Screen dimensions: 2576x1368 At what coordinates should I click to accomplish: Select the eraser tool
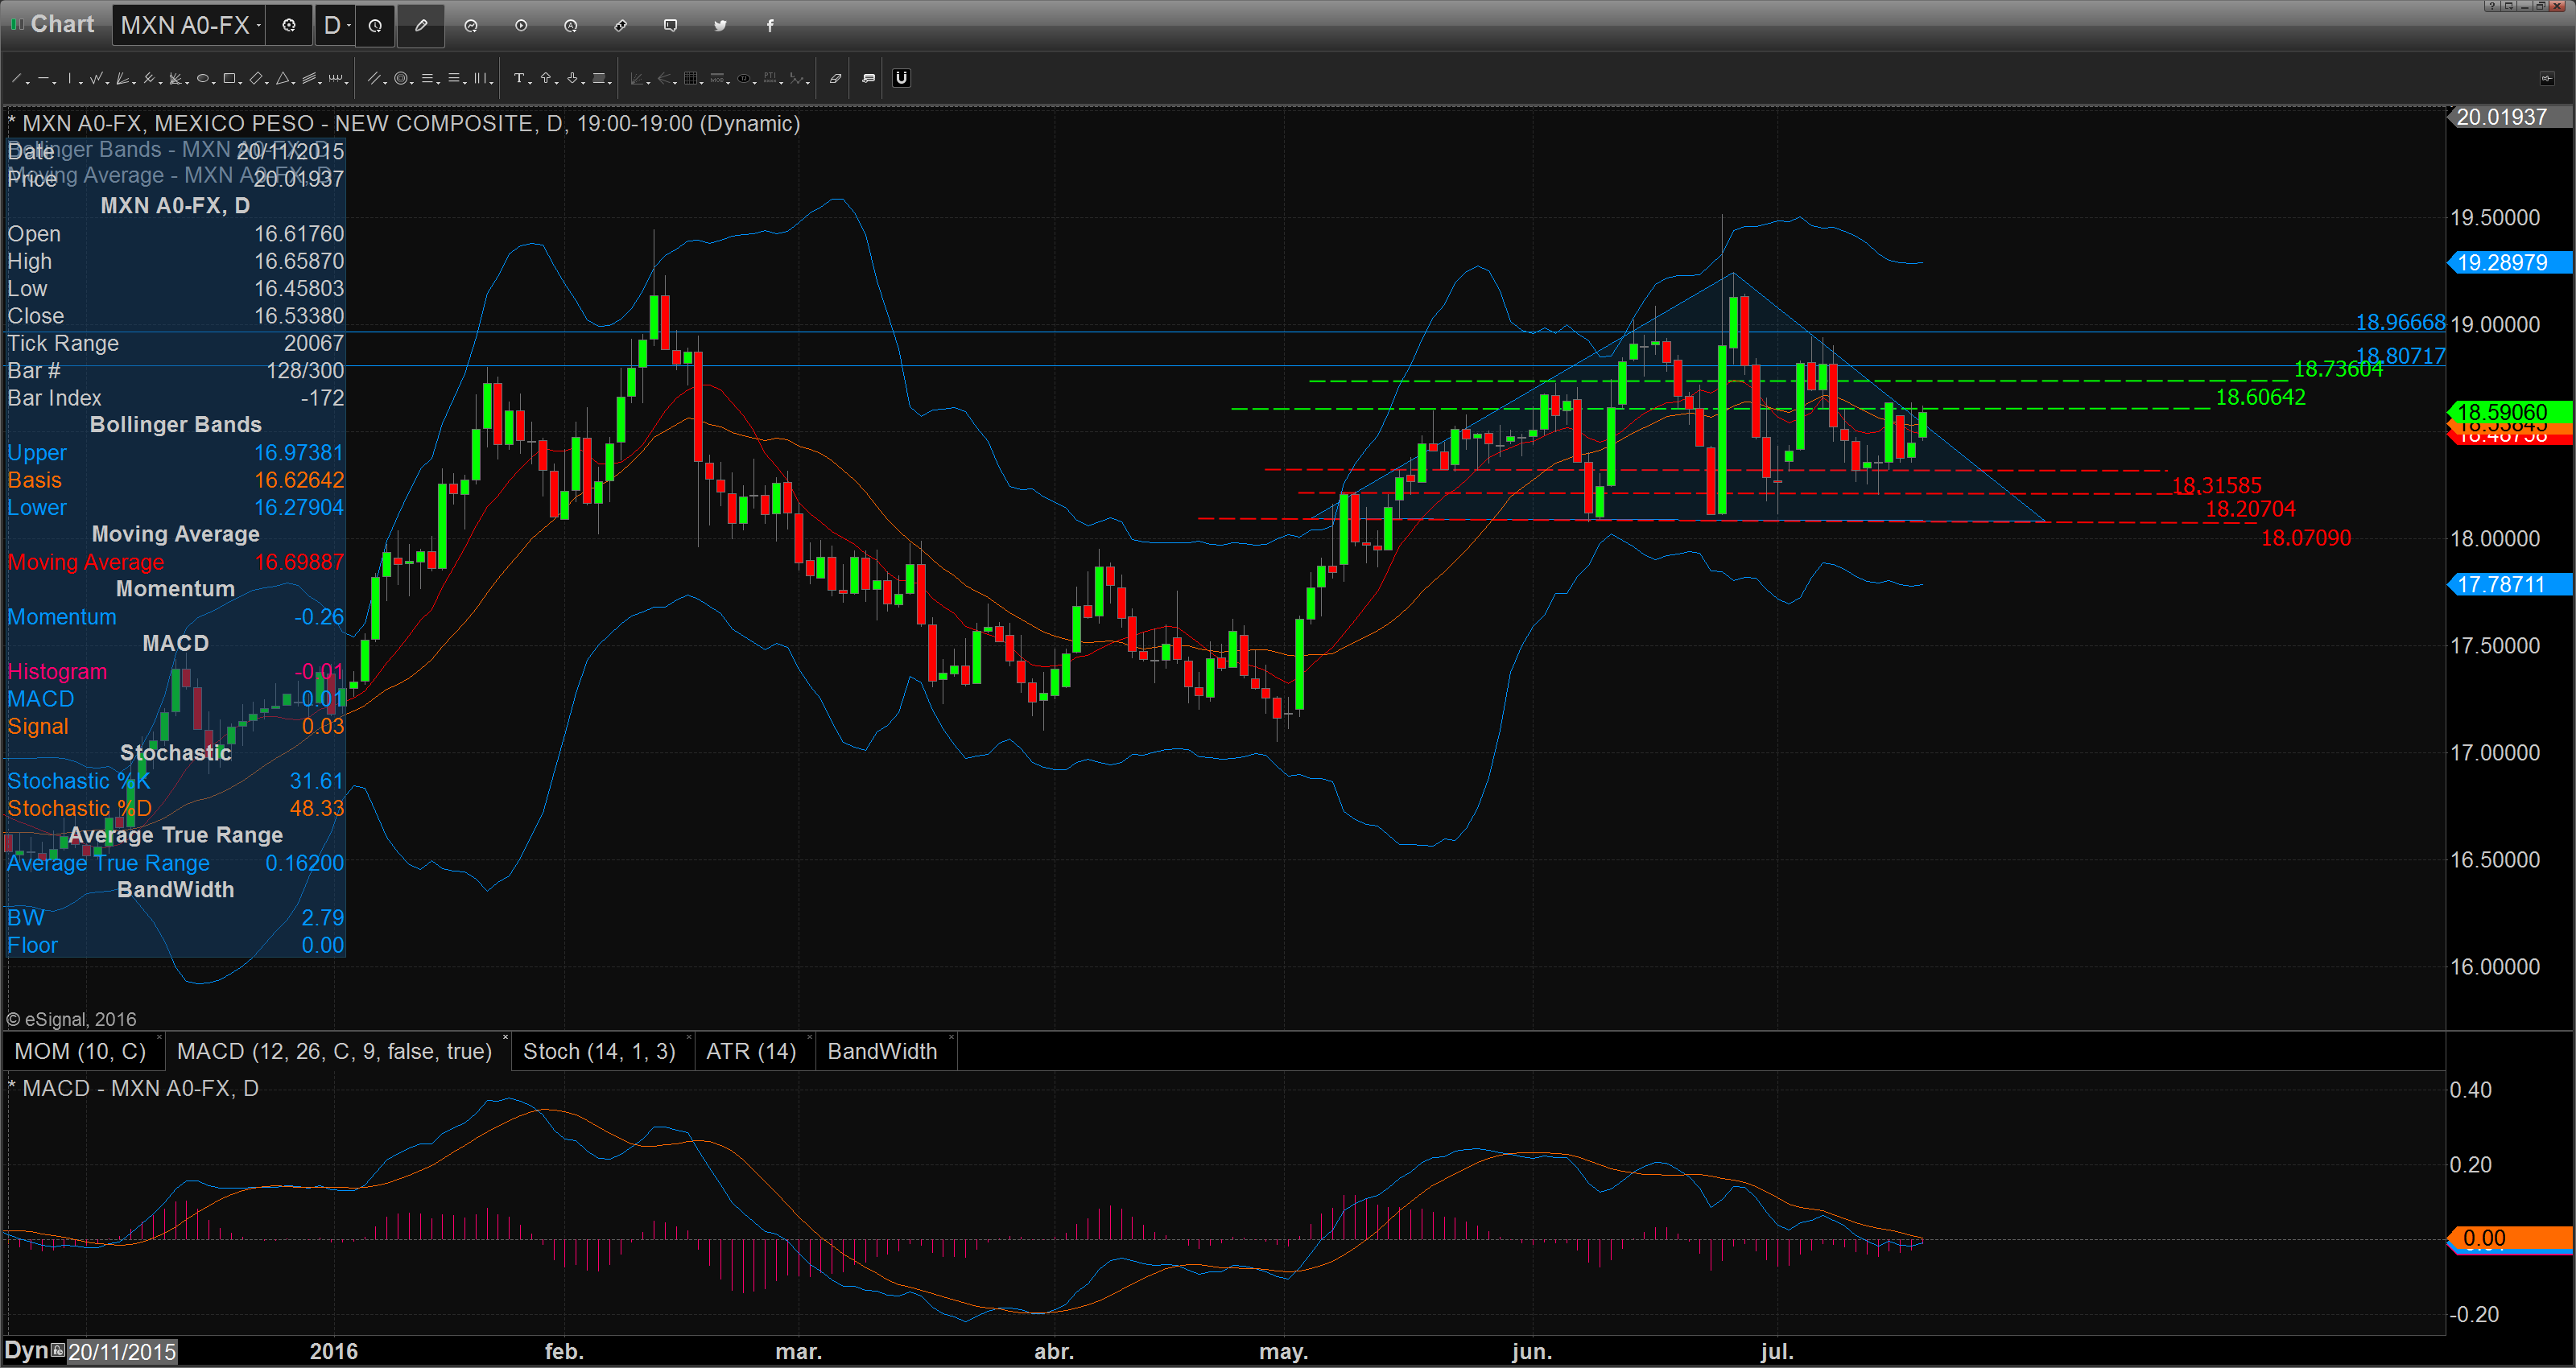point(835,78)
